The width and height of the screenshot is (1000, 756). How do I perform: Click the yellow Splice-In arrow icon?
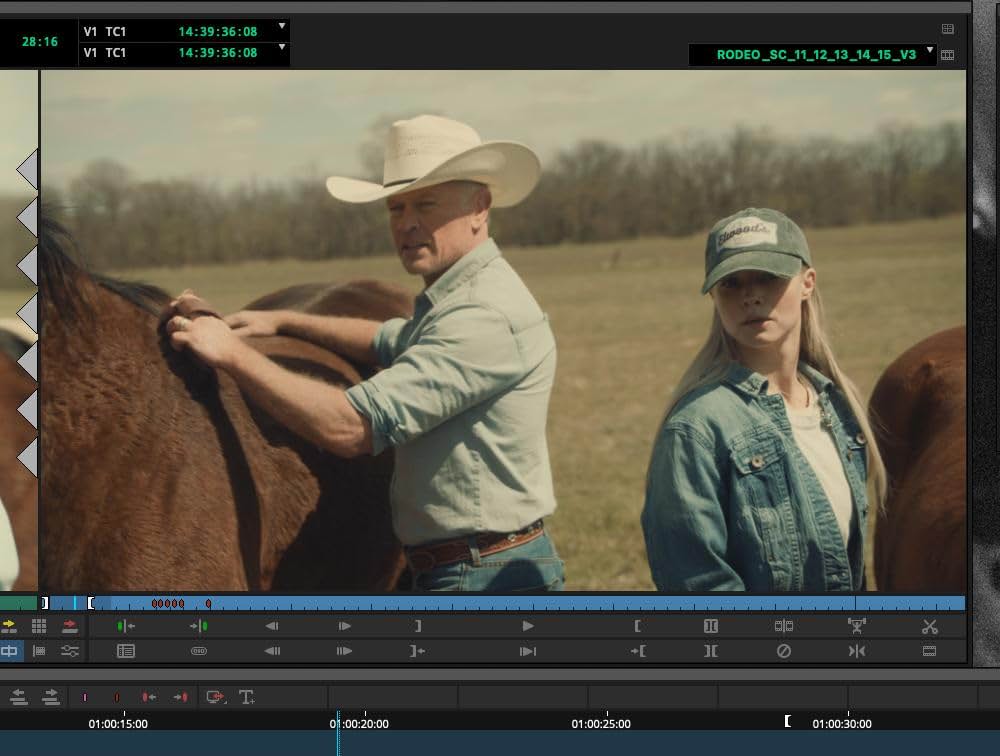9,626
